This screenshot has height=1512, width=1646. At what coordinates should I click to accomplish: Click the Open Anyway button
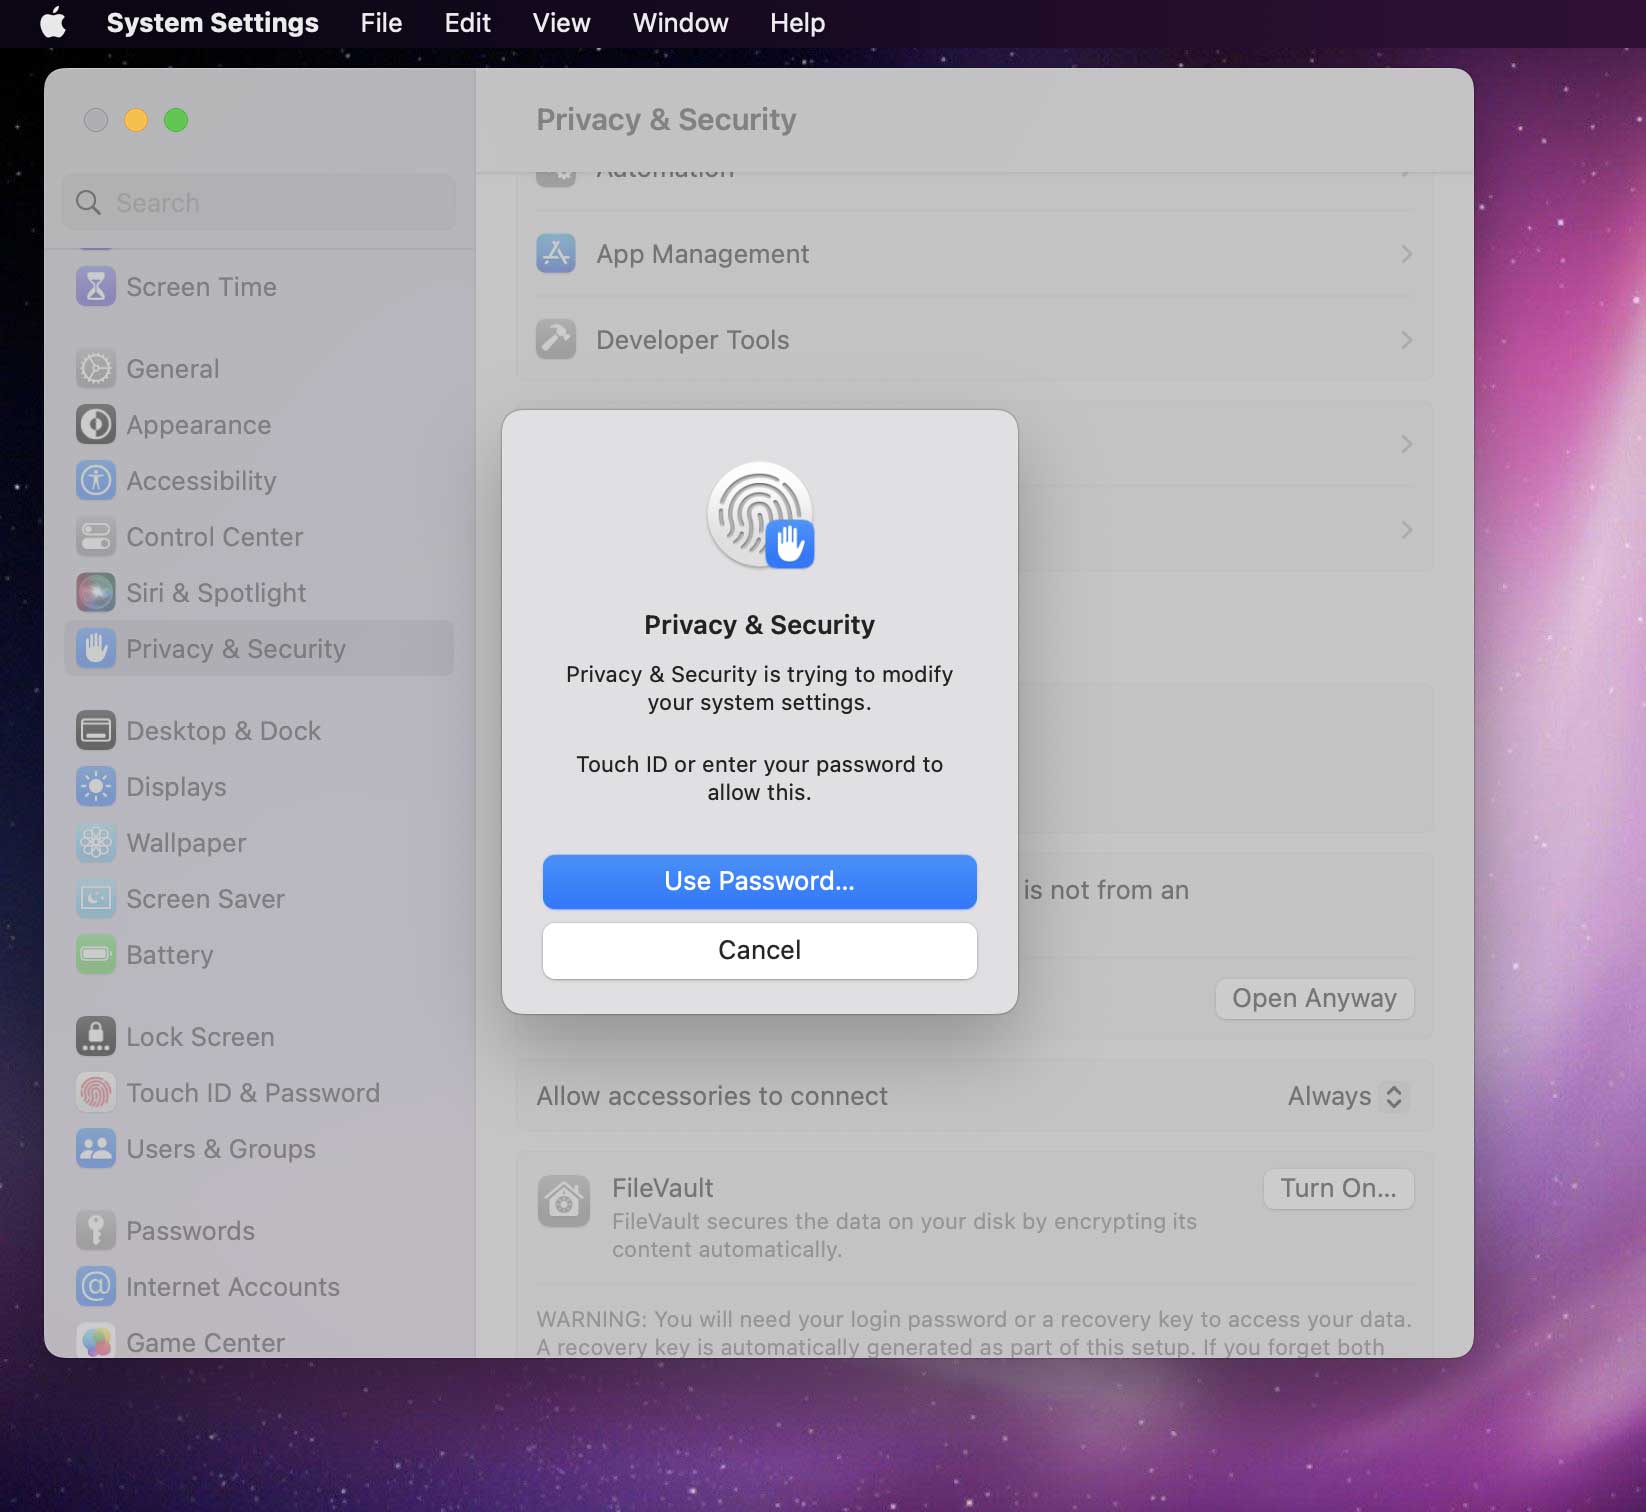click(x=1314, y=998)
